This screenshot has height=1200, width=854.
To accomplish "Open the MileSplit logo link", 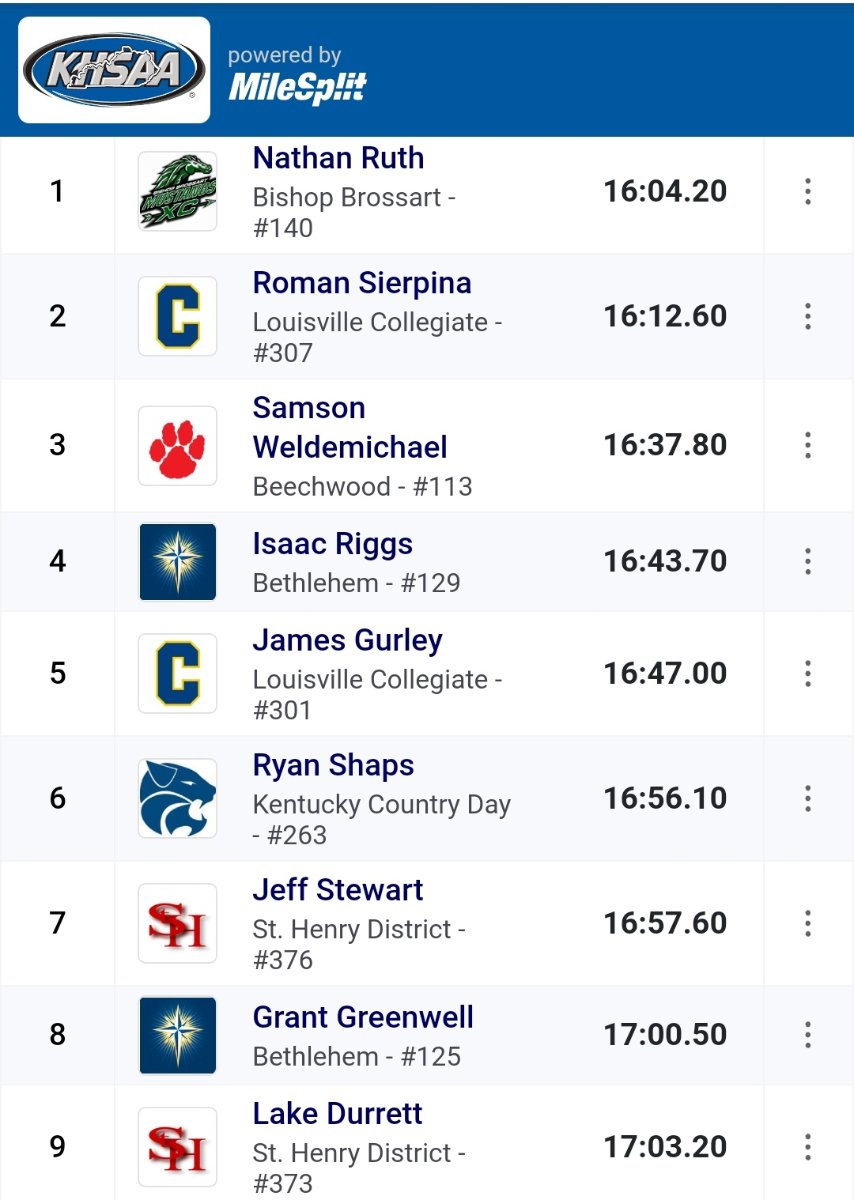I will (x=298, y=88).
